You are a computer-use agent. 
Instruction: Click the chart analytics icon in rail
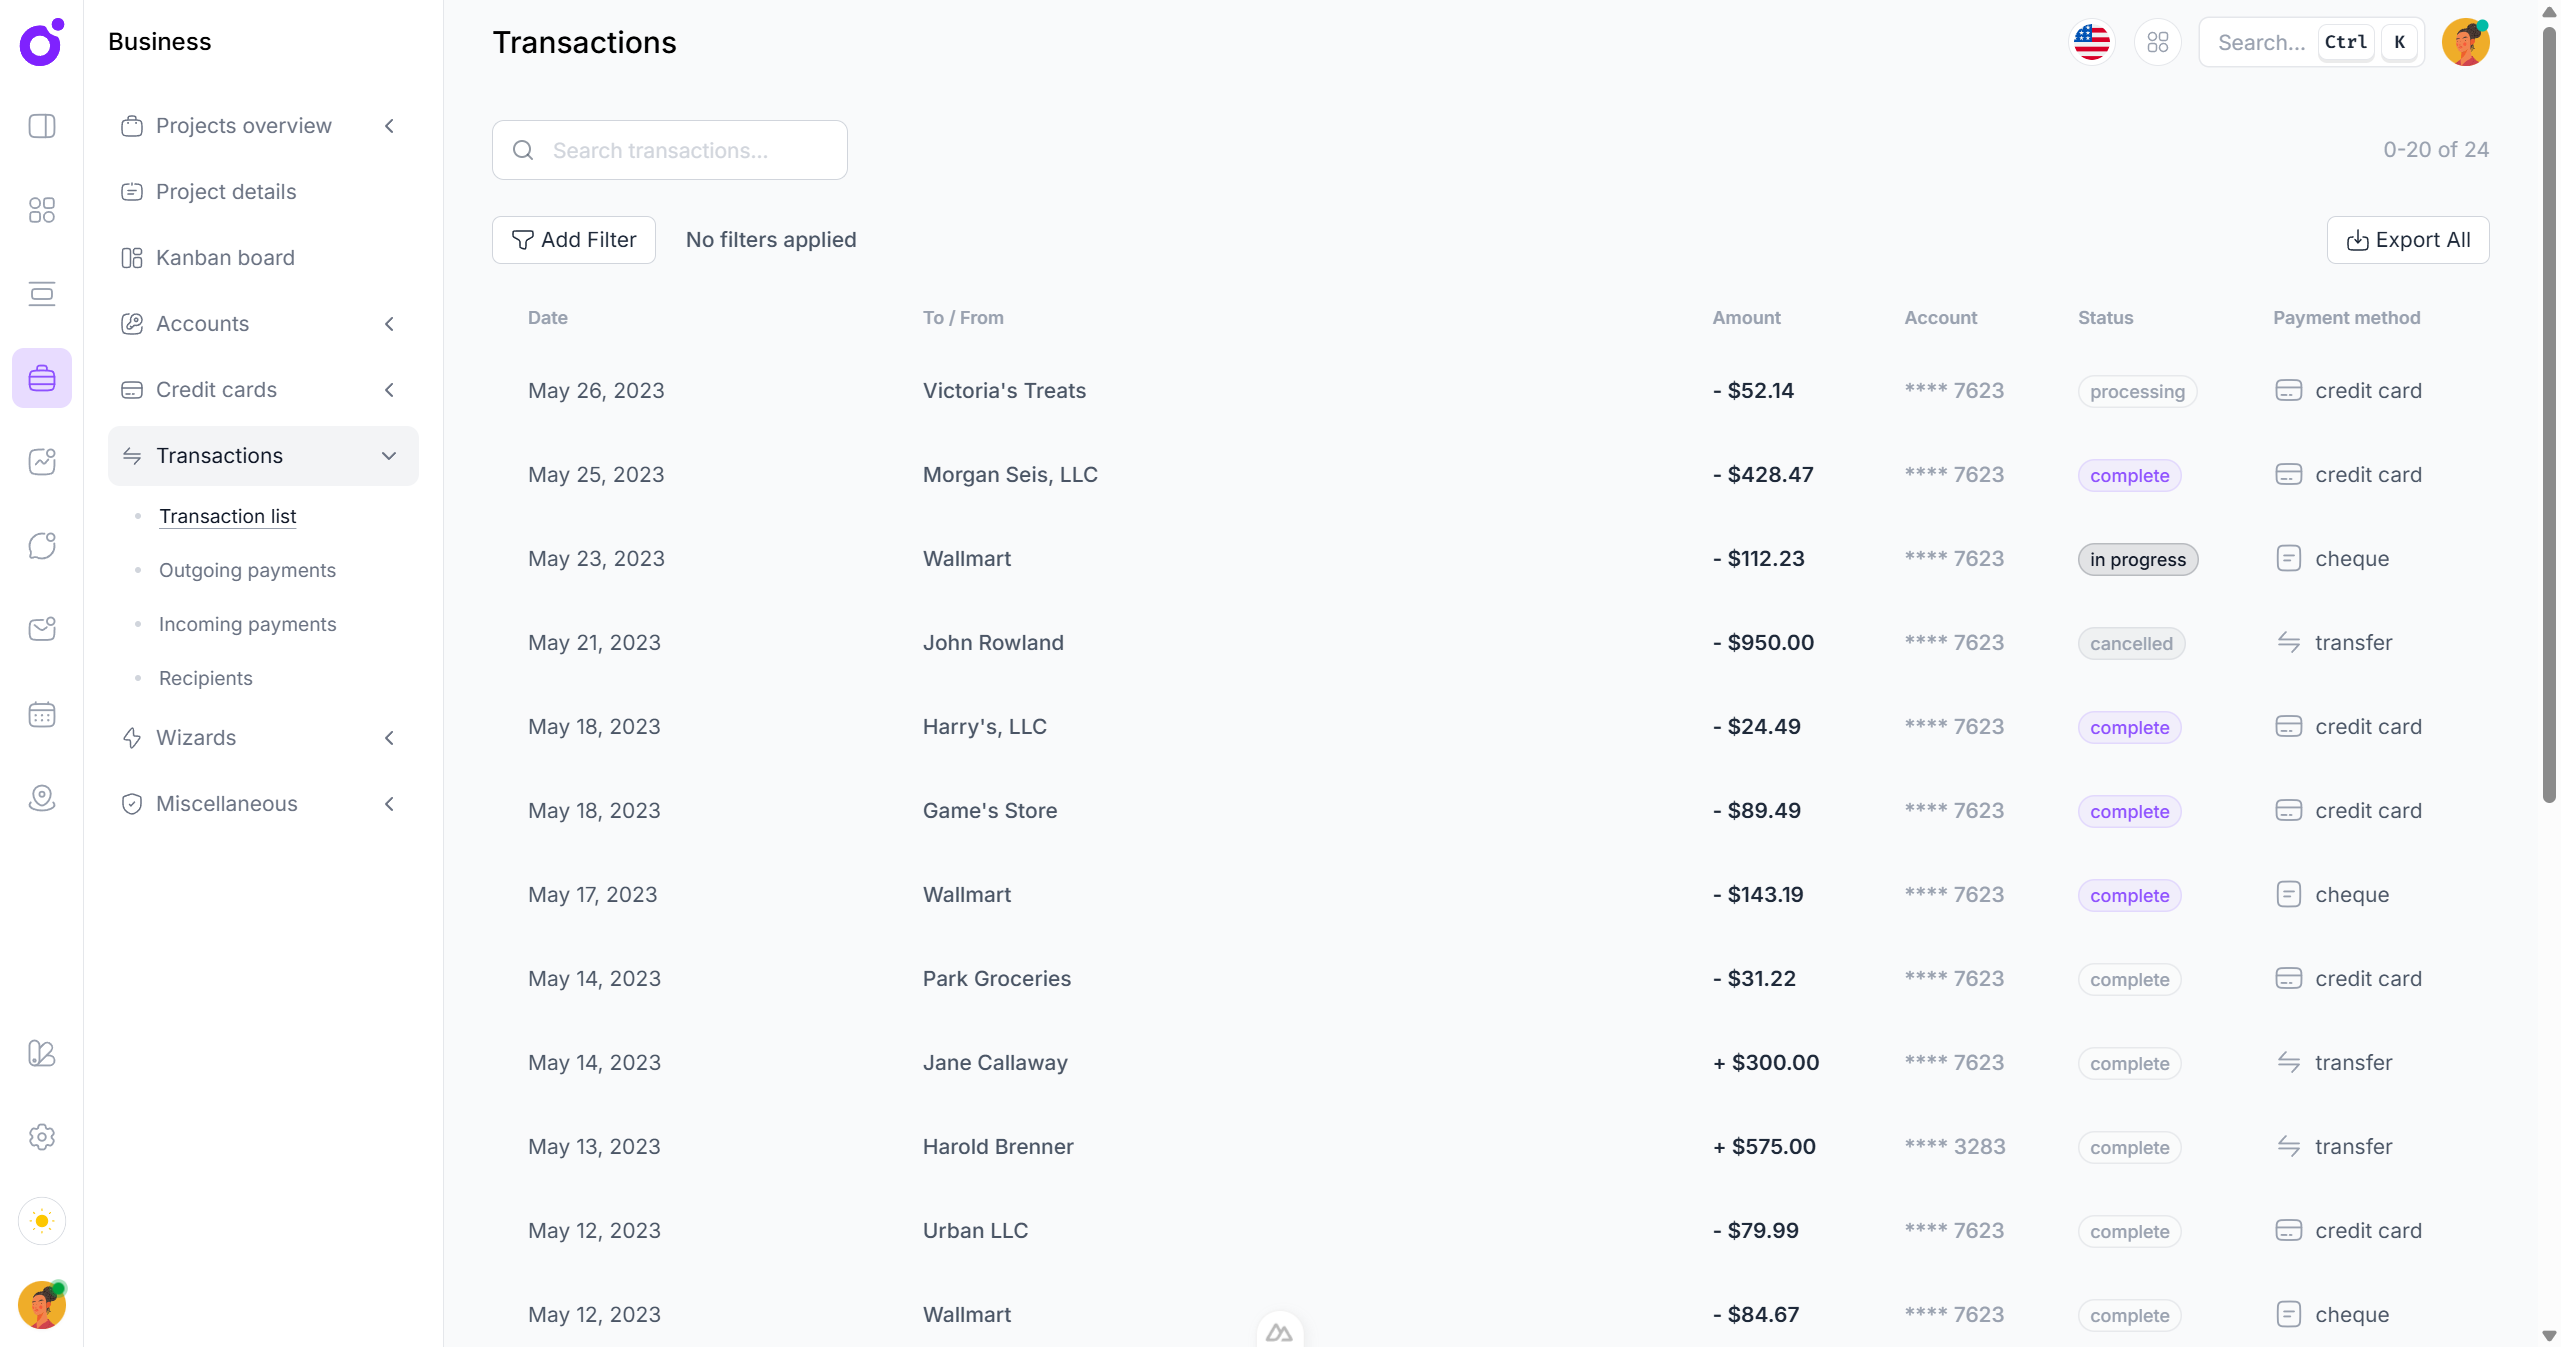41,461
